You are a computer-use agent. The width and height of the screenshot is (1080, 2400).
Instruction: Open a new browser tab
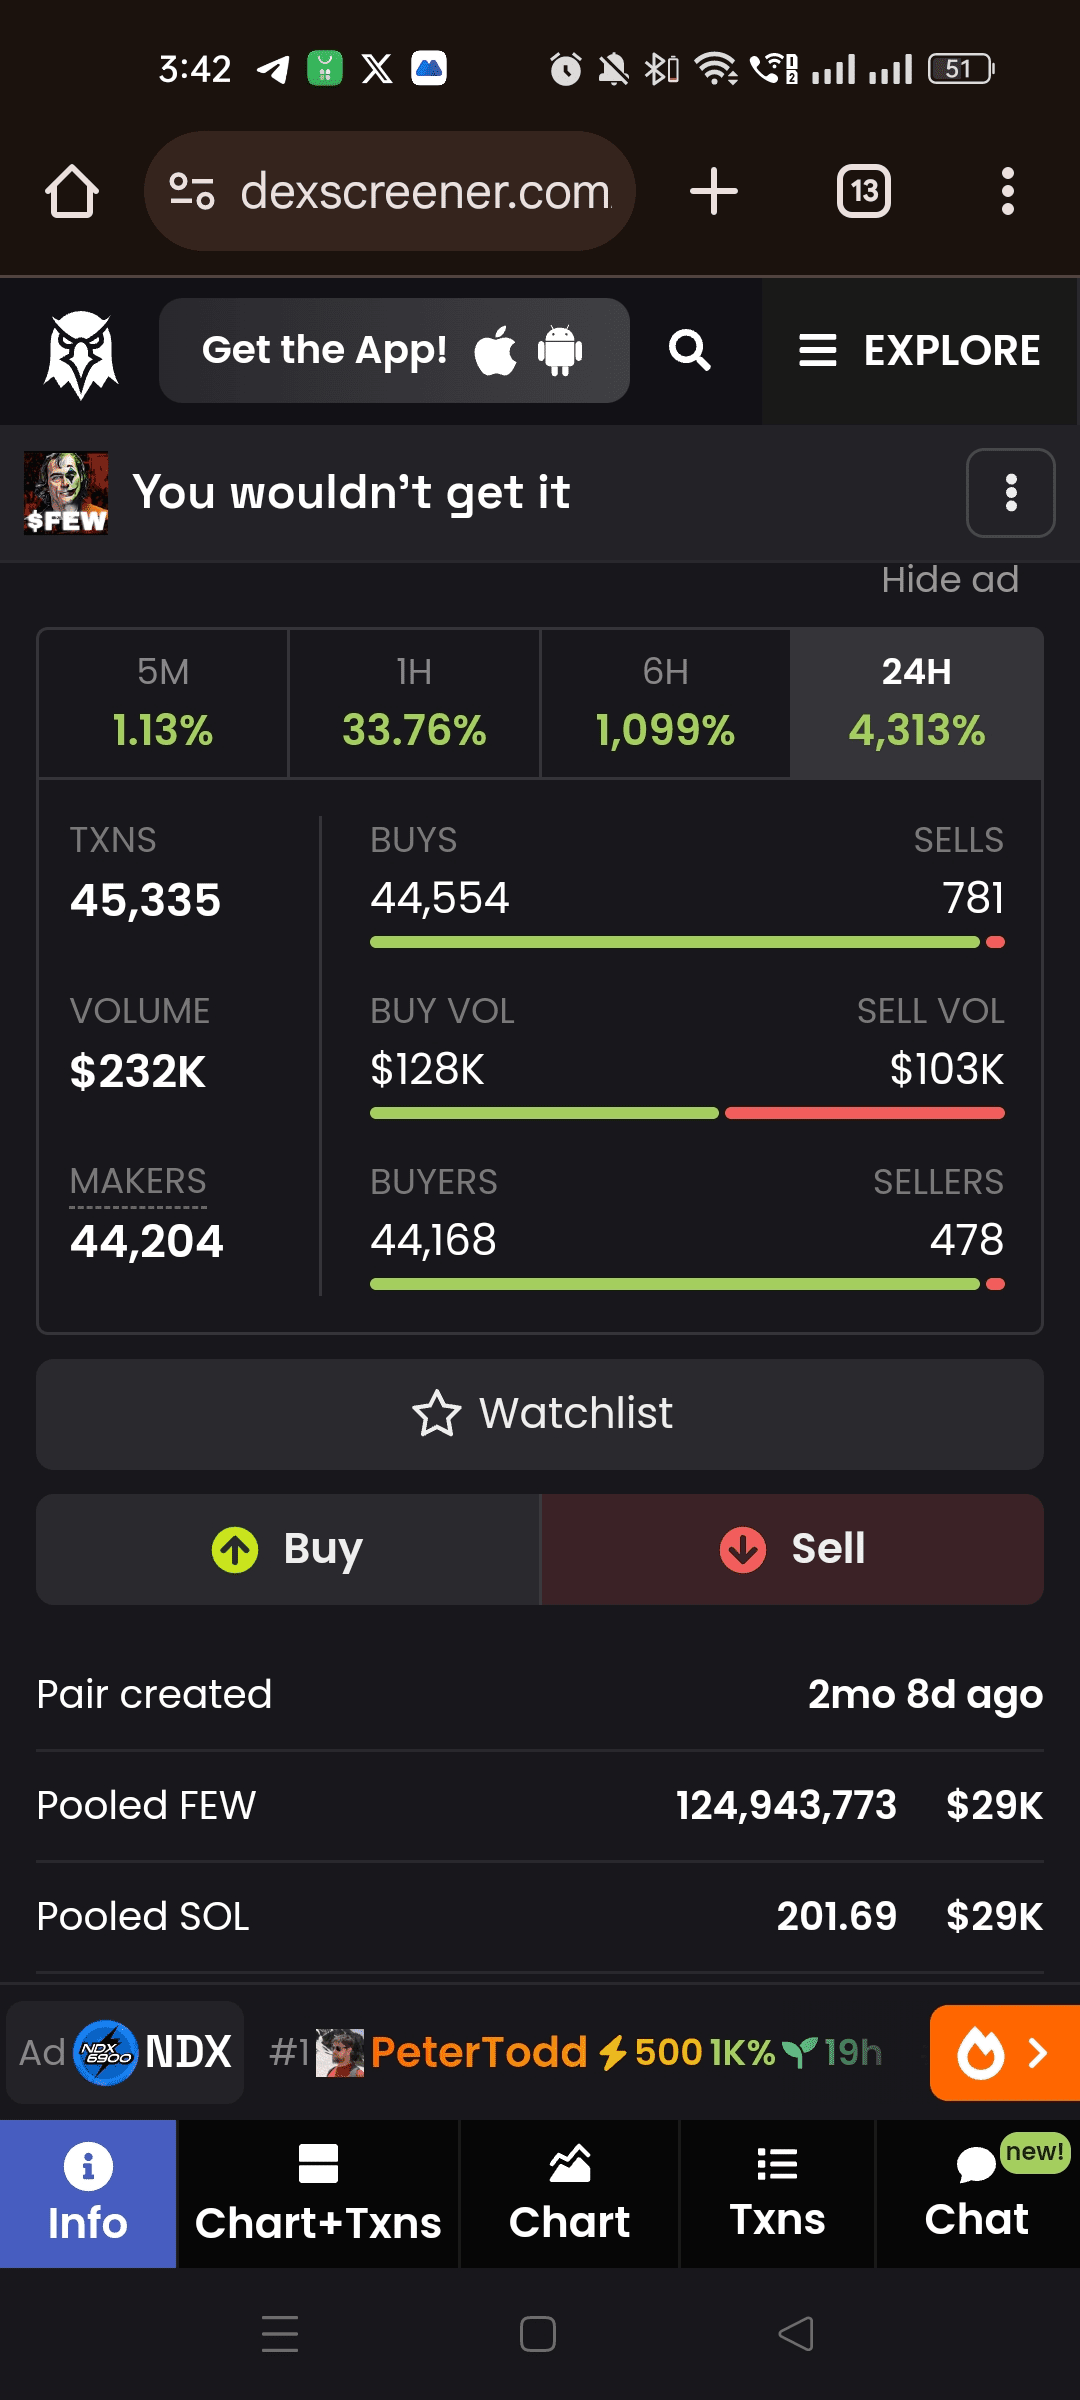coord(714,191)
